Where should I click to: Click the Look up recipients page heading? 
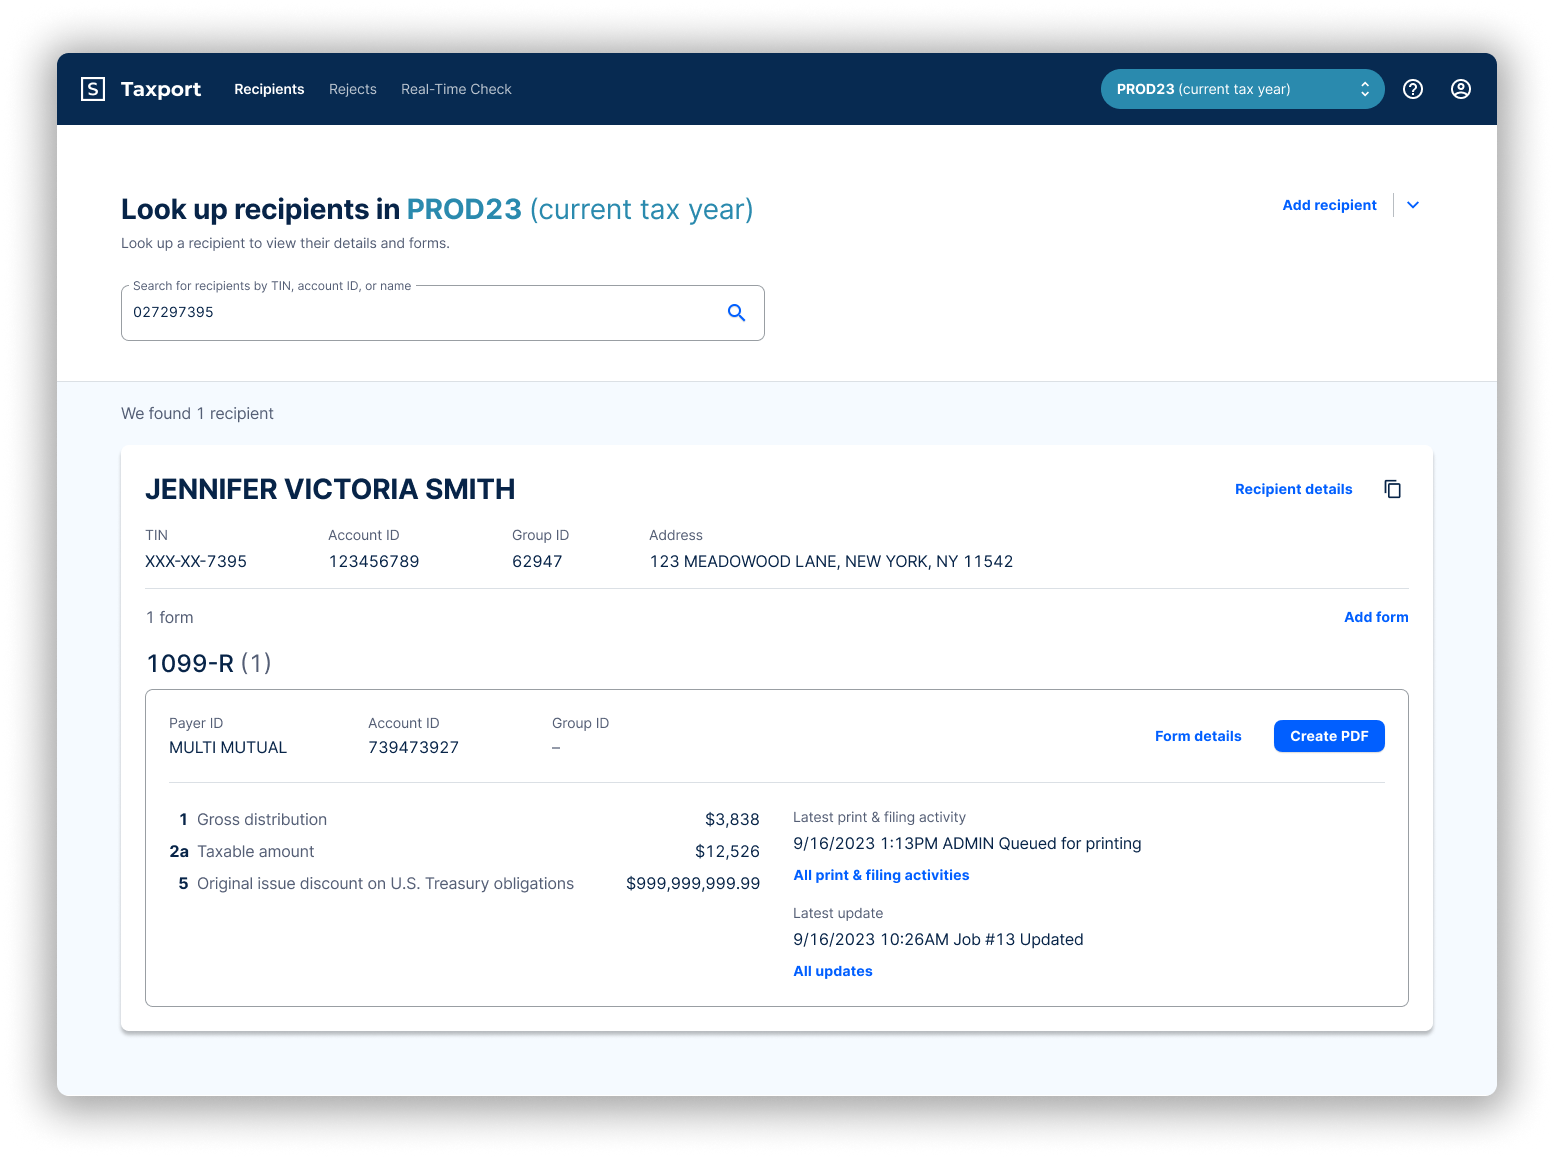437,209
